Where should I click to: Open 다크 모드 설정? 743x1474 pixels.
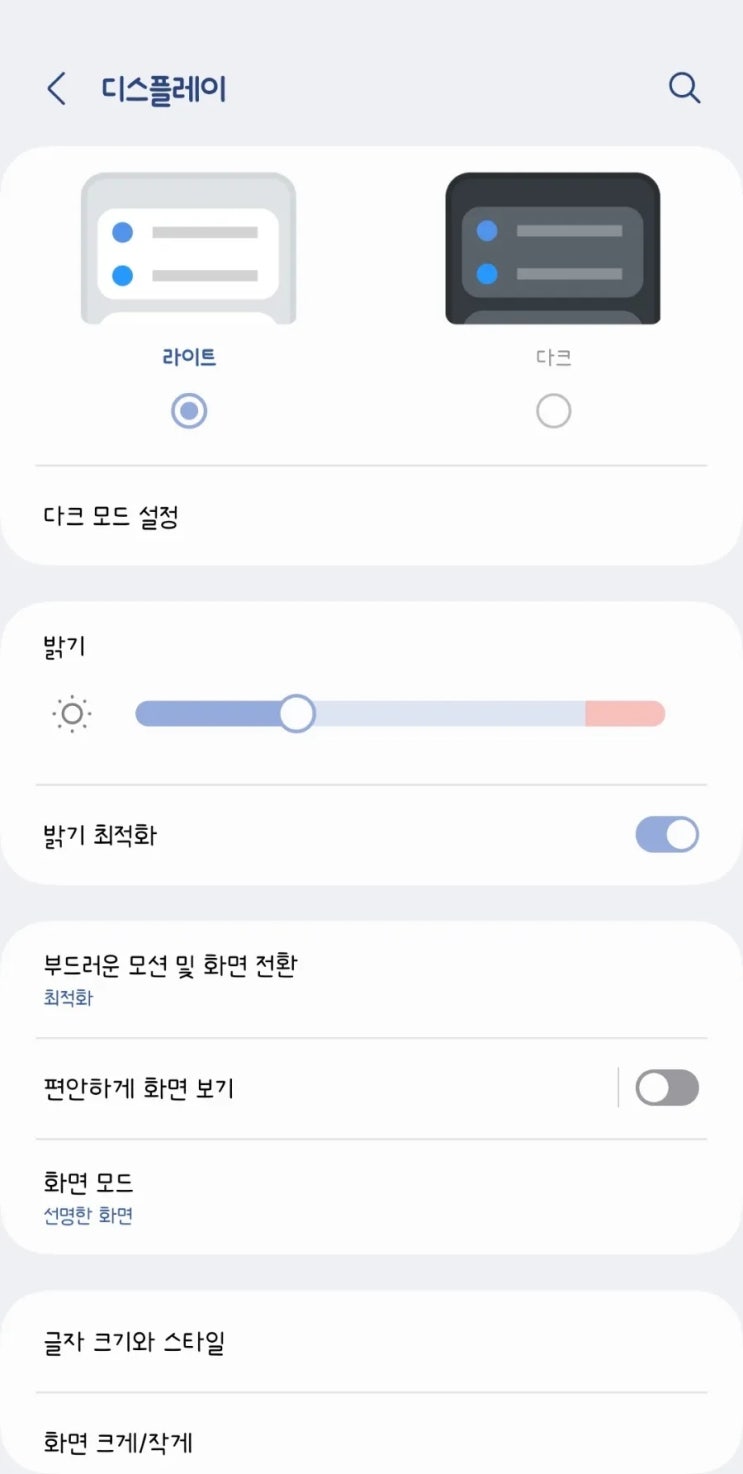[112, 517]
